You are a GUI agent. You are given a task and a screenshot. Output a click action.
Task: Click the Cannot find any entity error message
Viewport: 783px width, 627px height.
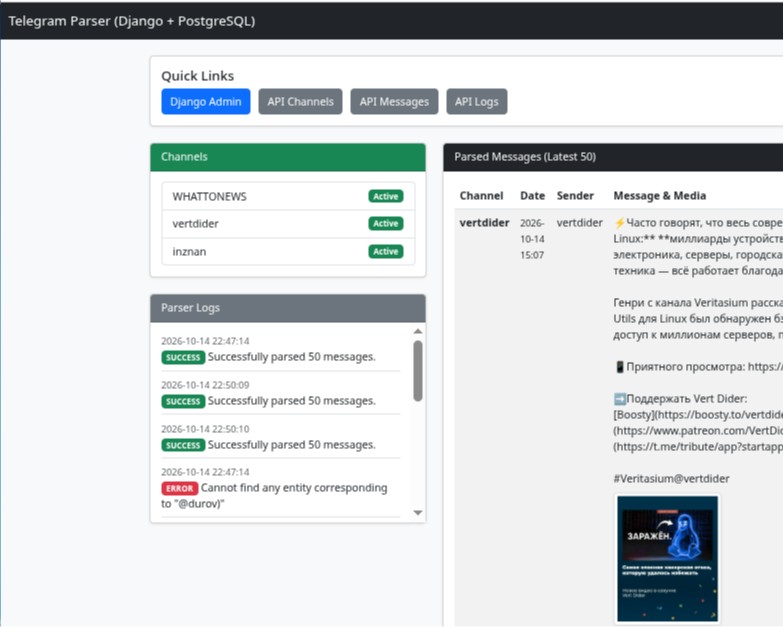pyautogui.click(x=274, y=496)
